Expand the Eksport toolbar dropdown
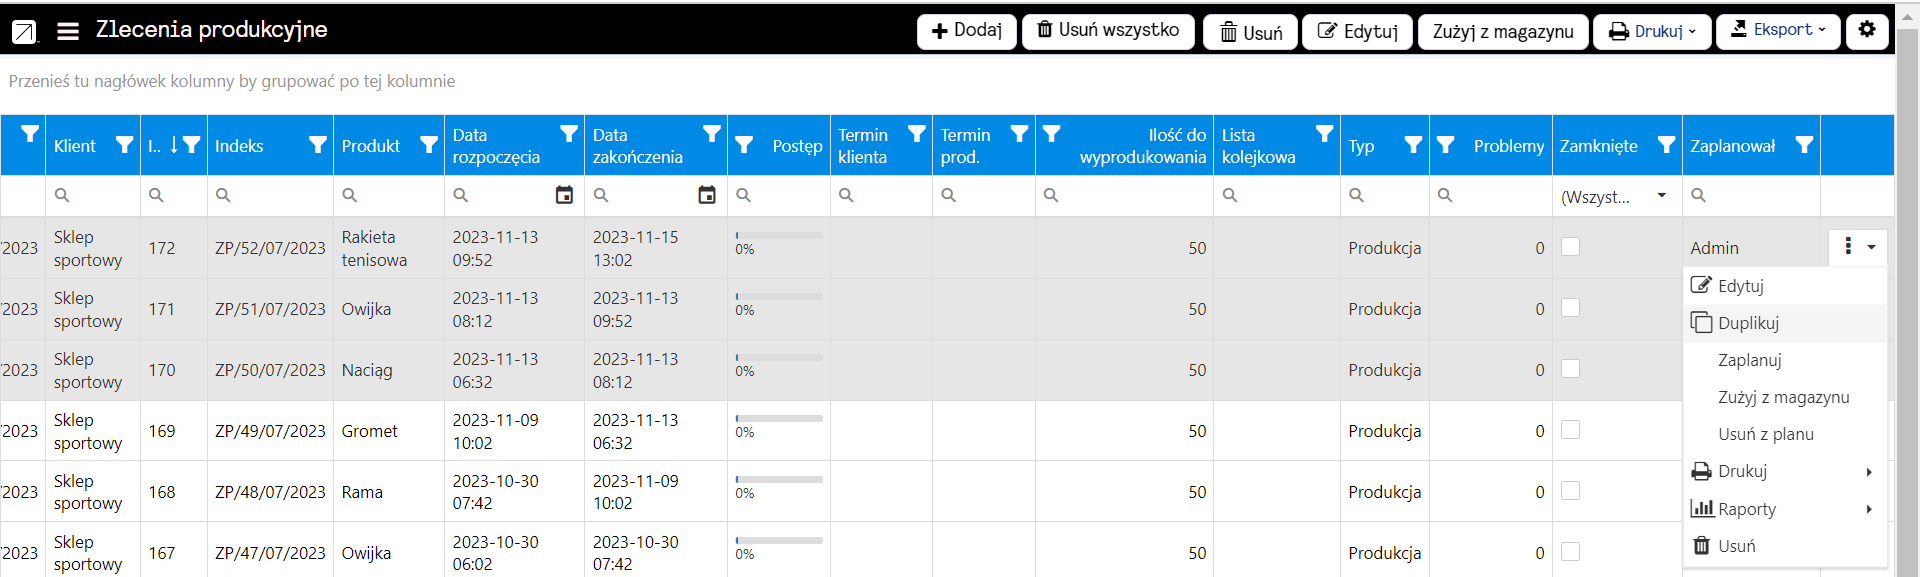 (1778, 30)
